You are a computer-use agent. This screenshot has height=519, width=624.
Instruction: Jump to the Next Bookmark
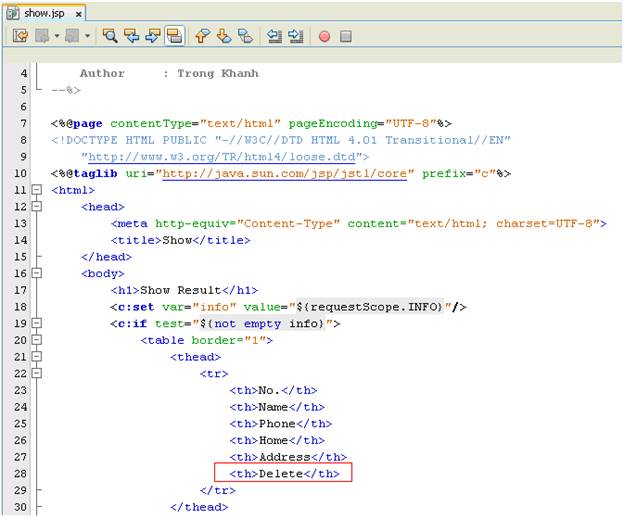pos(224,36)
